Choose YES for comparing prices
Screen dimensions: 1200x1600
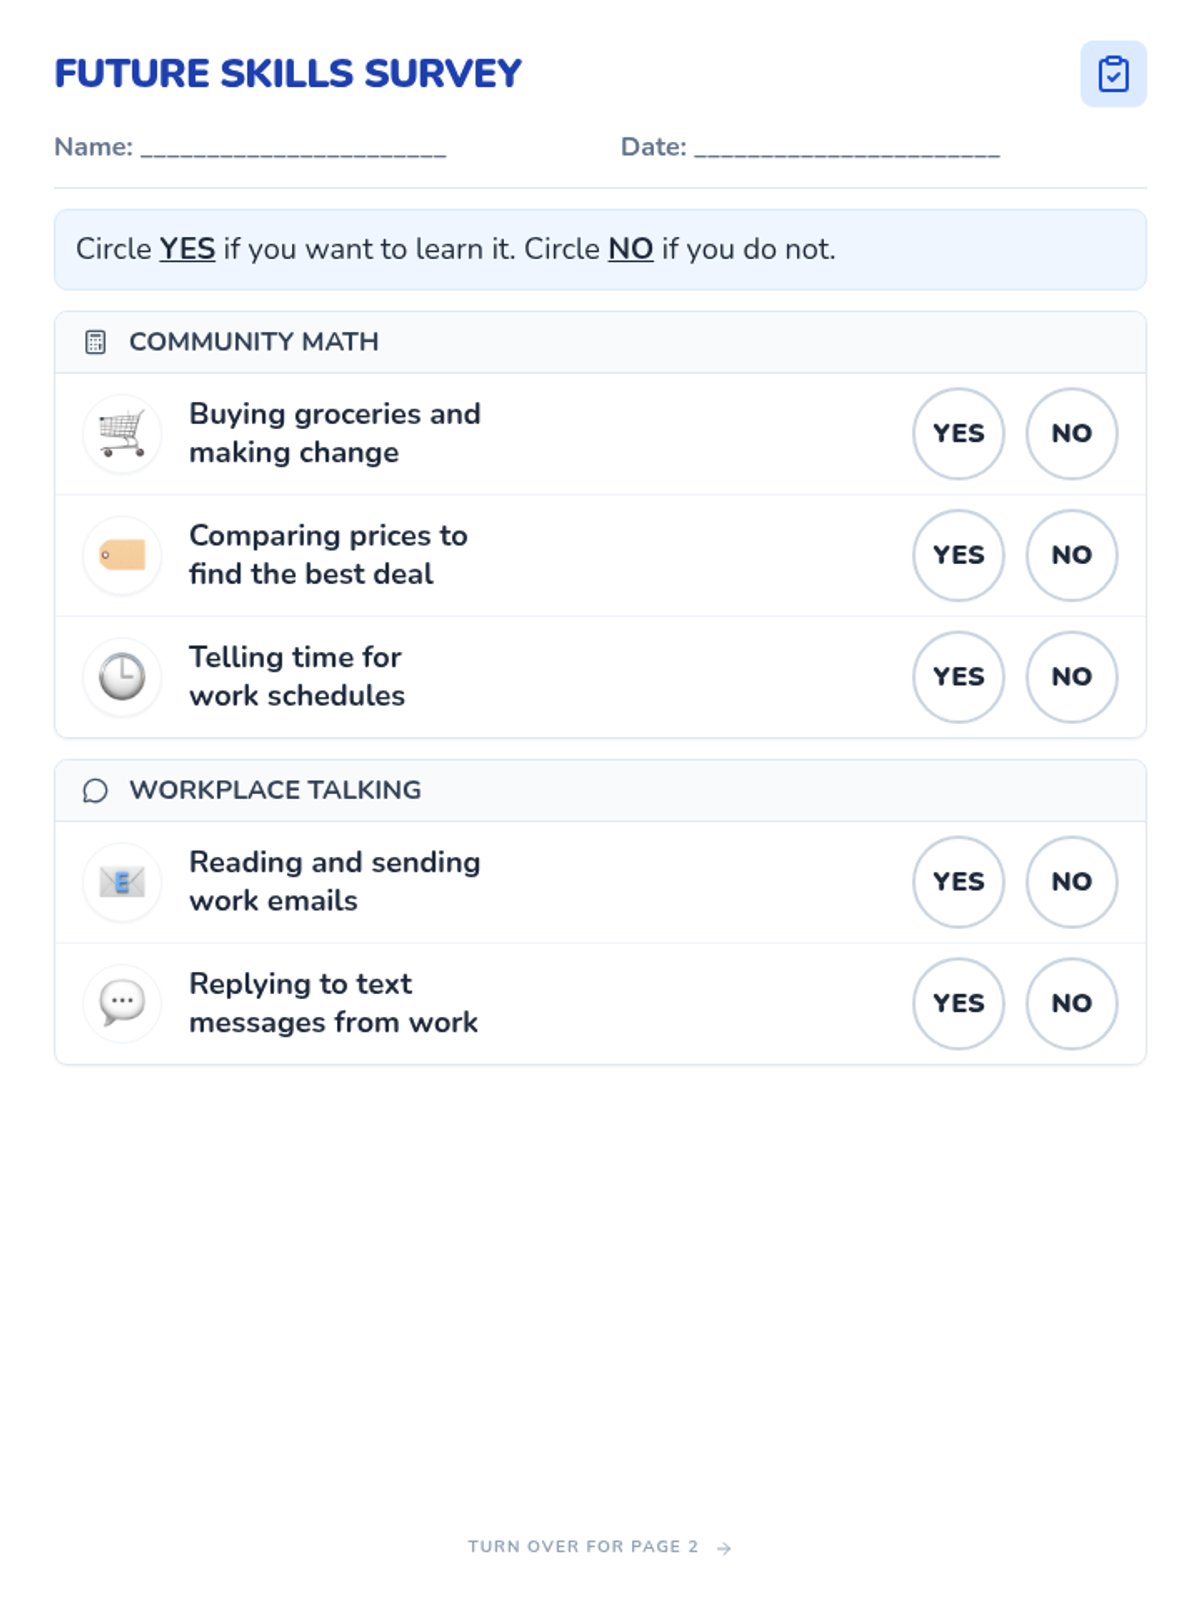[x=958, y=555]
